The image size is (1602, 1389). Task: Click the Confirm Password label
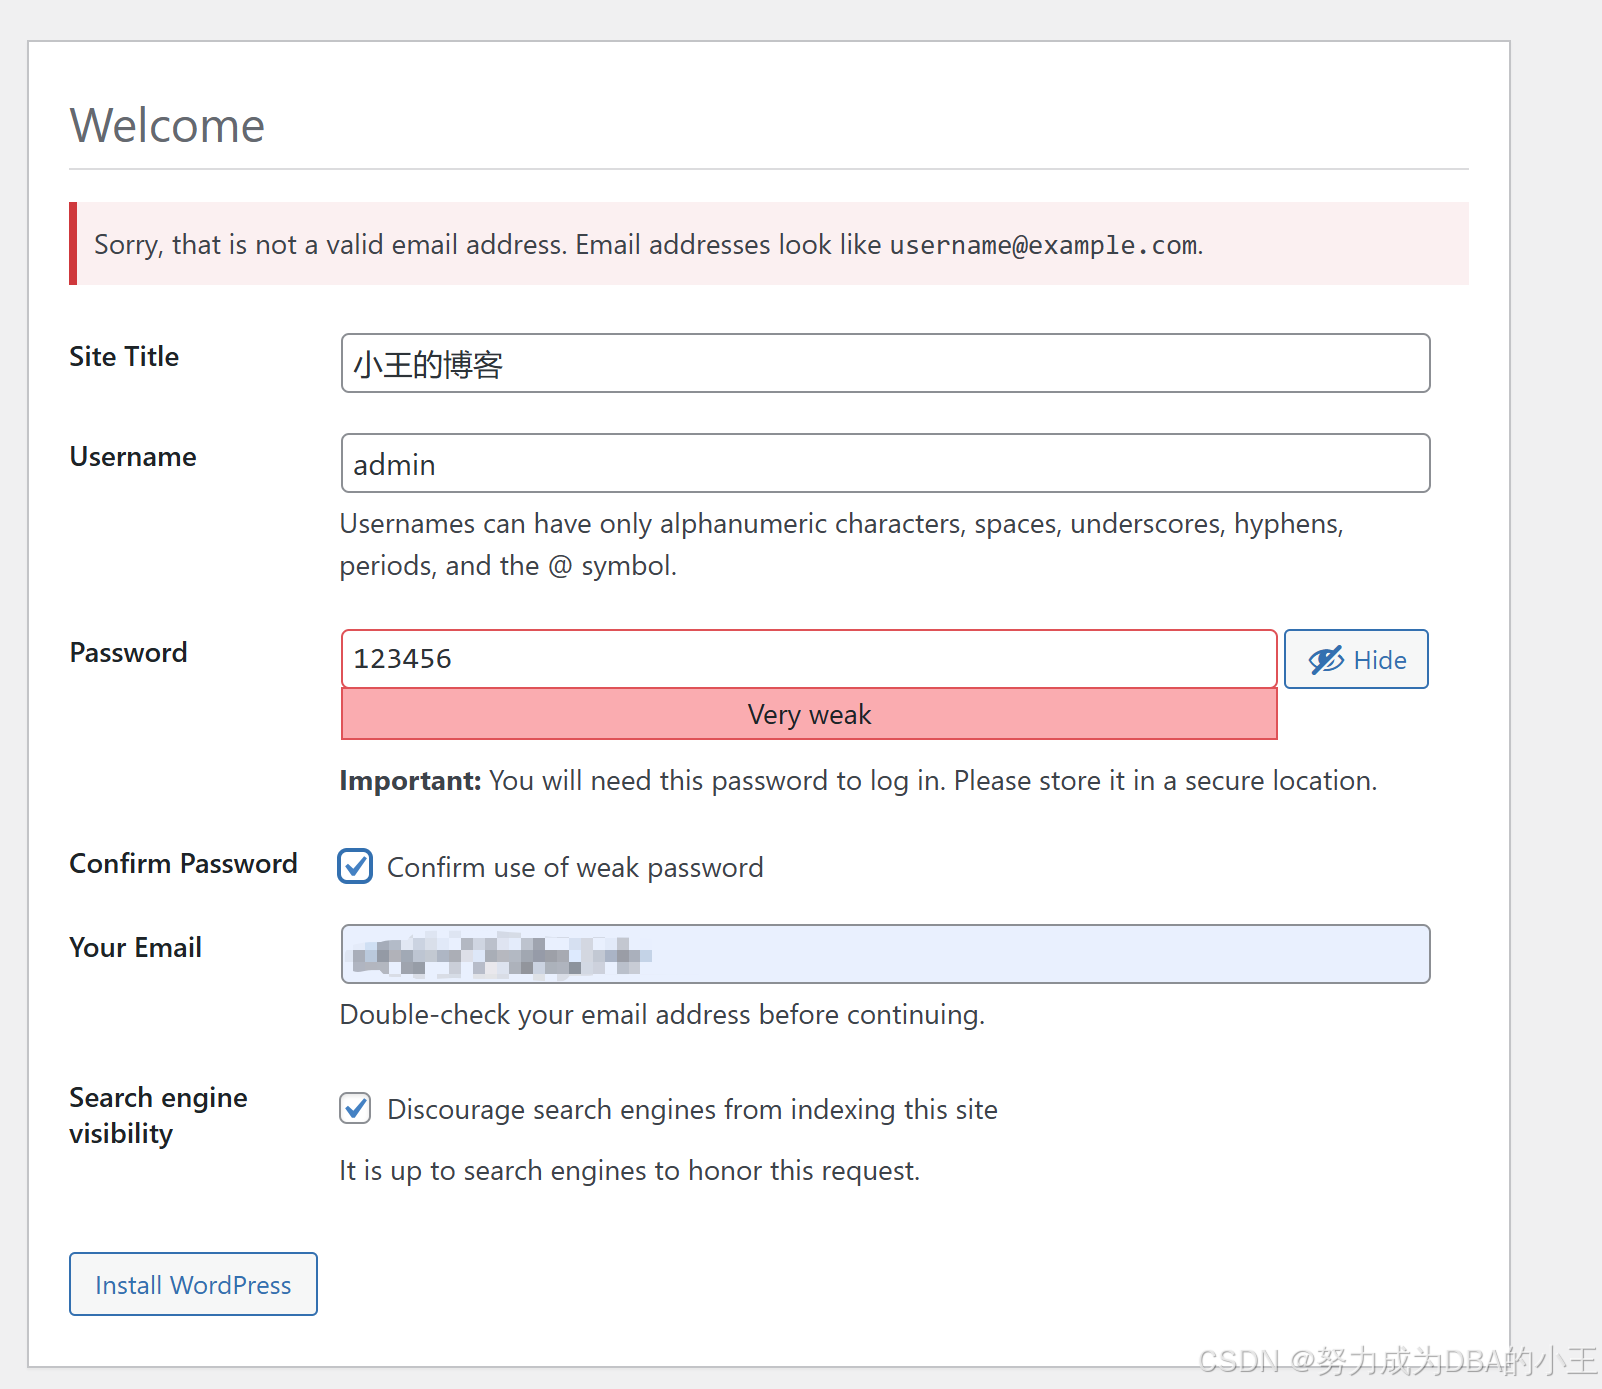click(x=183, y=863)
